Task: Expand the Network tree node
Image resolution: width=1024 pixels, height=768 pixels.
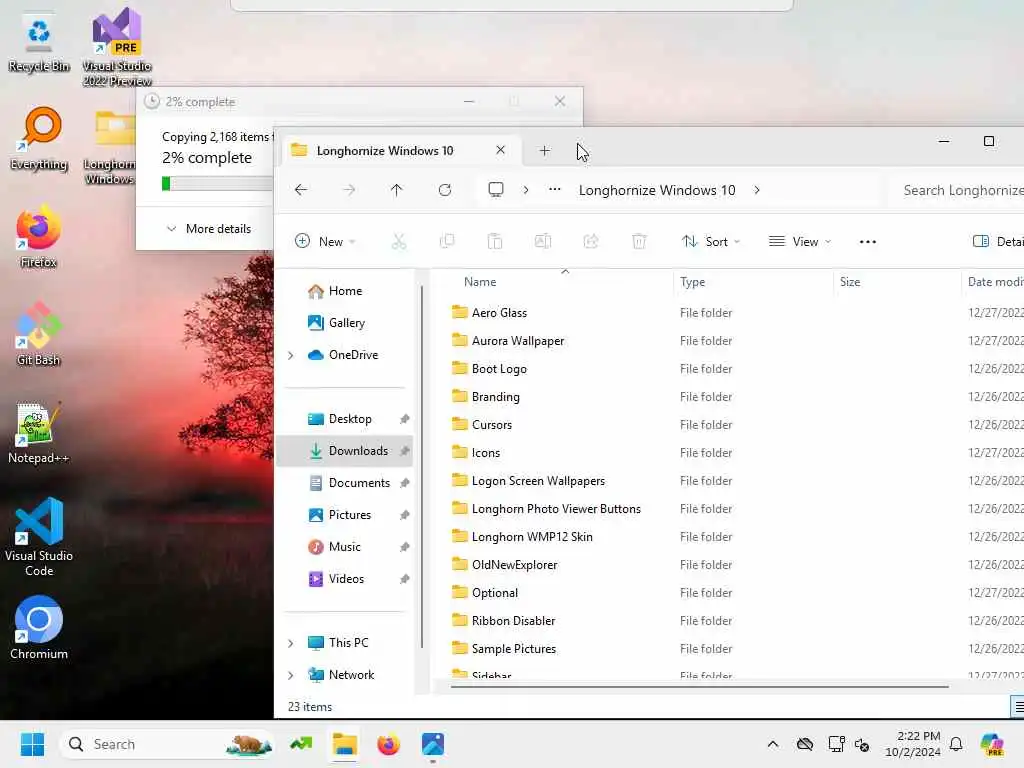Action: tap(291, 675)
